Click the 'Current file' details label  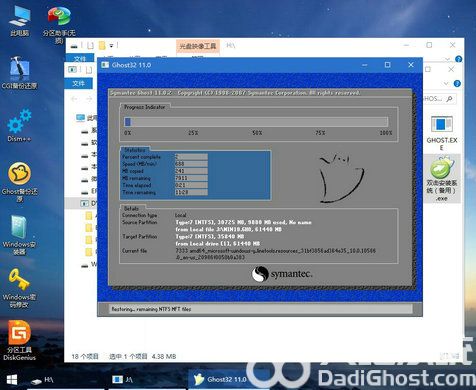point(134,251)
